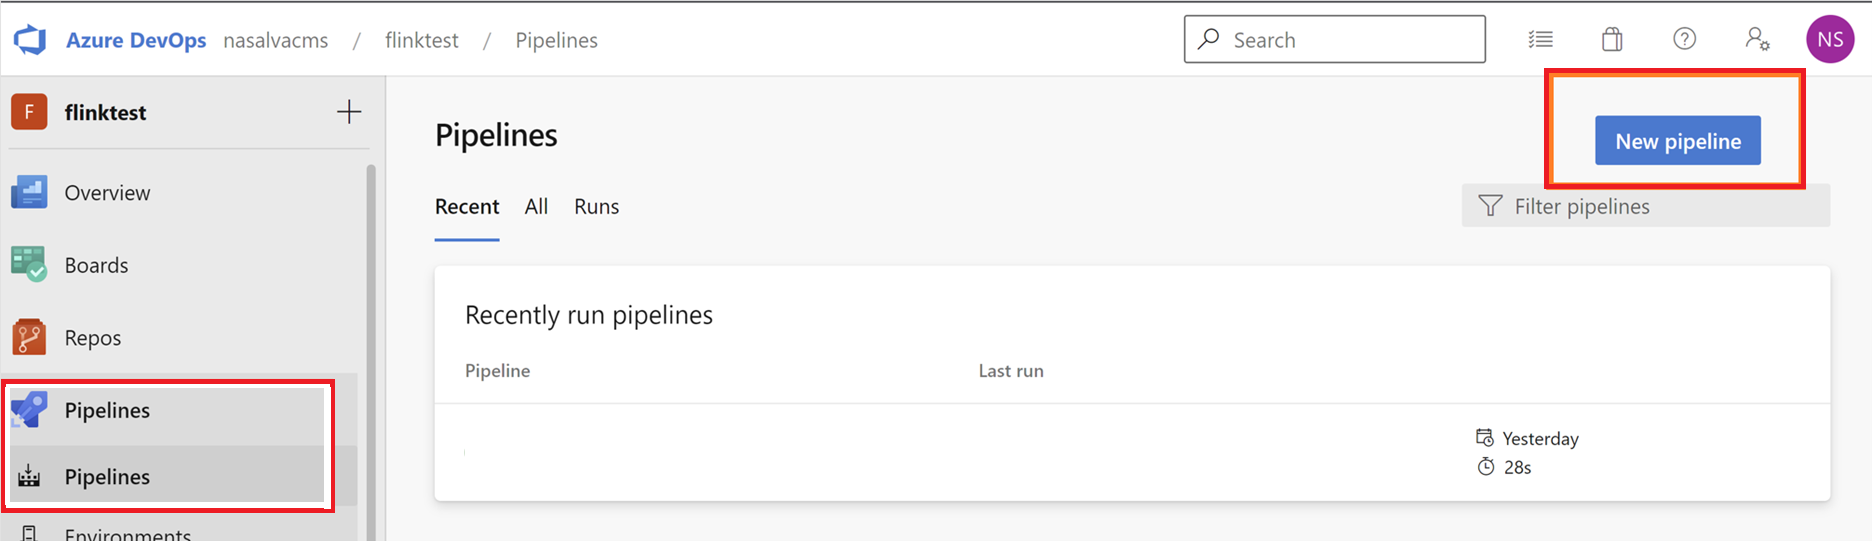This screenshot has width=1872, height=541.
Task: Click the Search box in header
Action: pyautogui.click(x=1335, y=39)
